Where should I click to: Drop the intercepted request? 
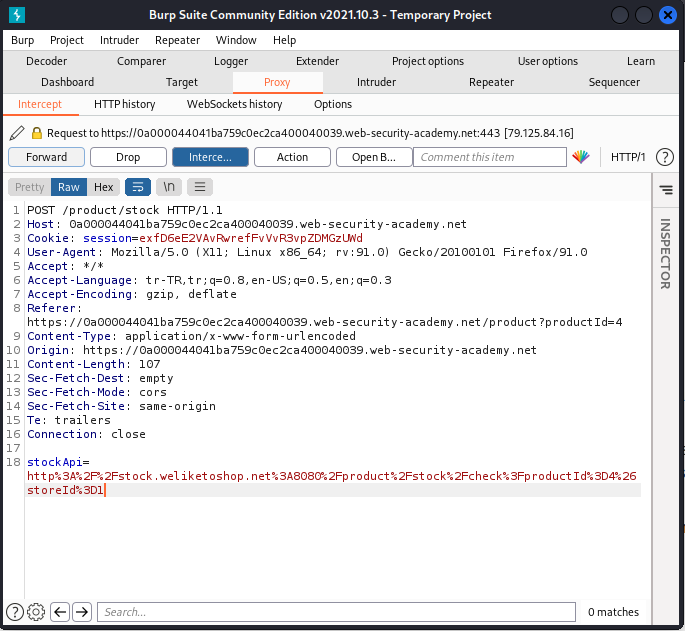pyautogui.click(x=128, y=157)
